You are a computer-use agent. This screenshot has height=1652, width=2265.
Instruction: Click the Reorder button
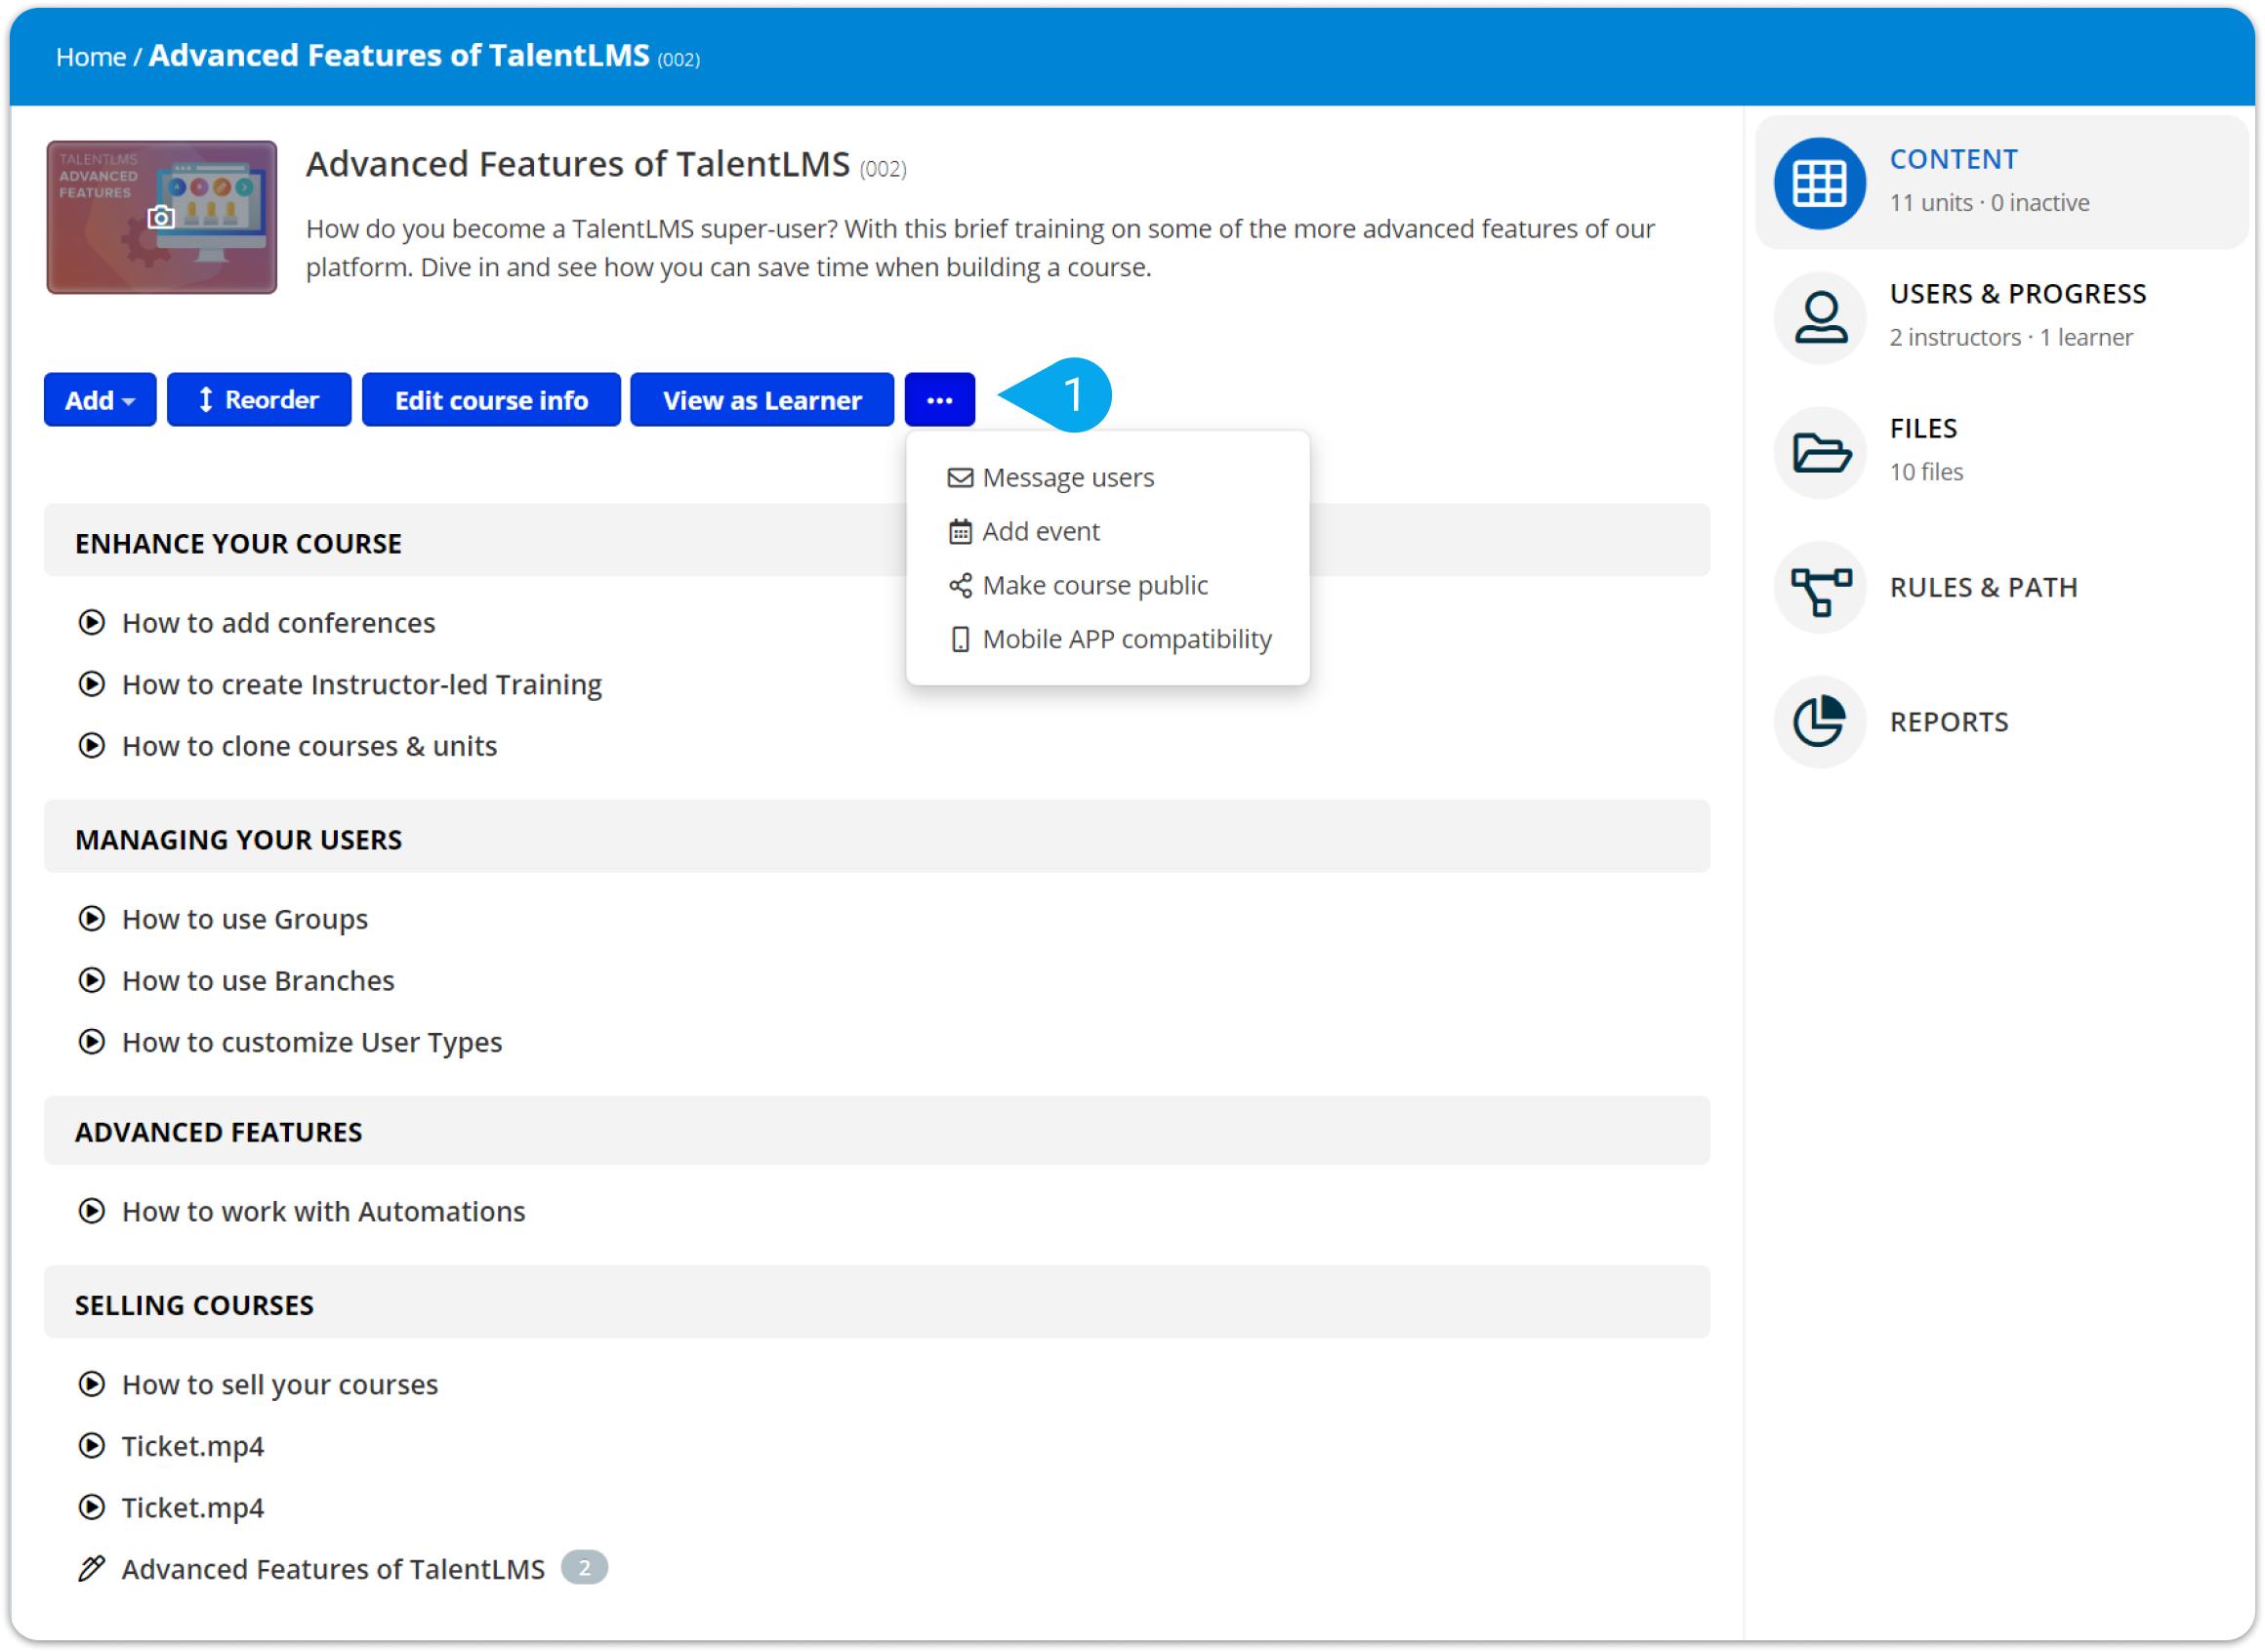tap(259, 400)
